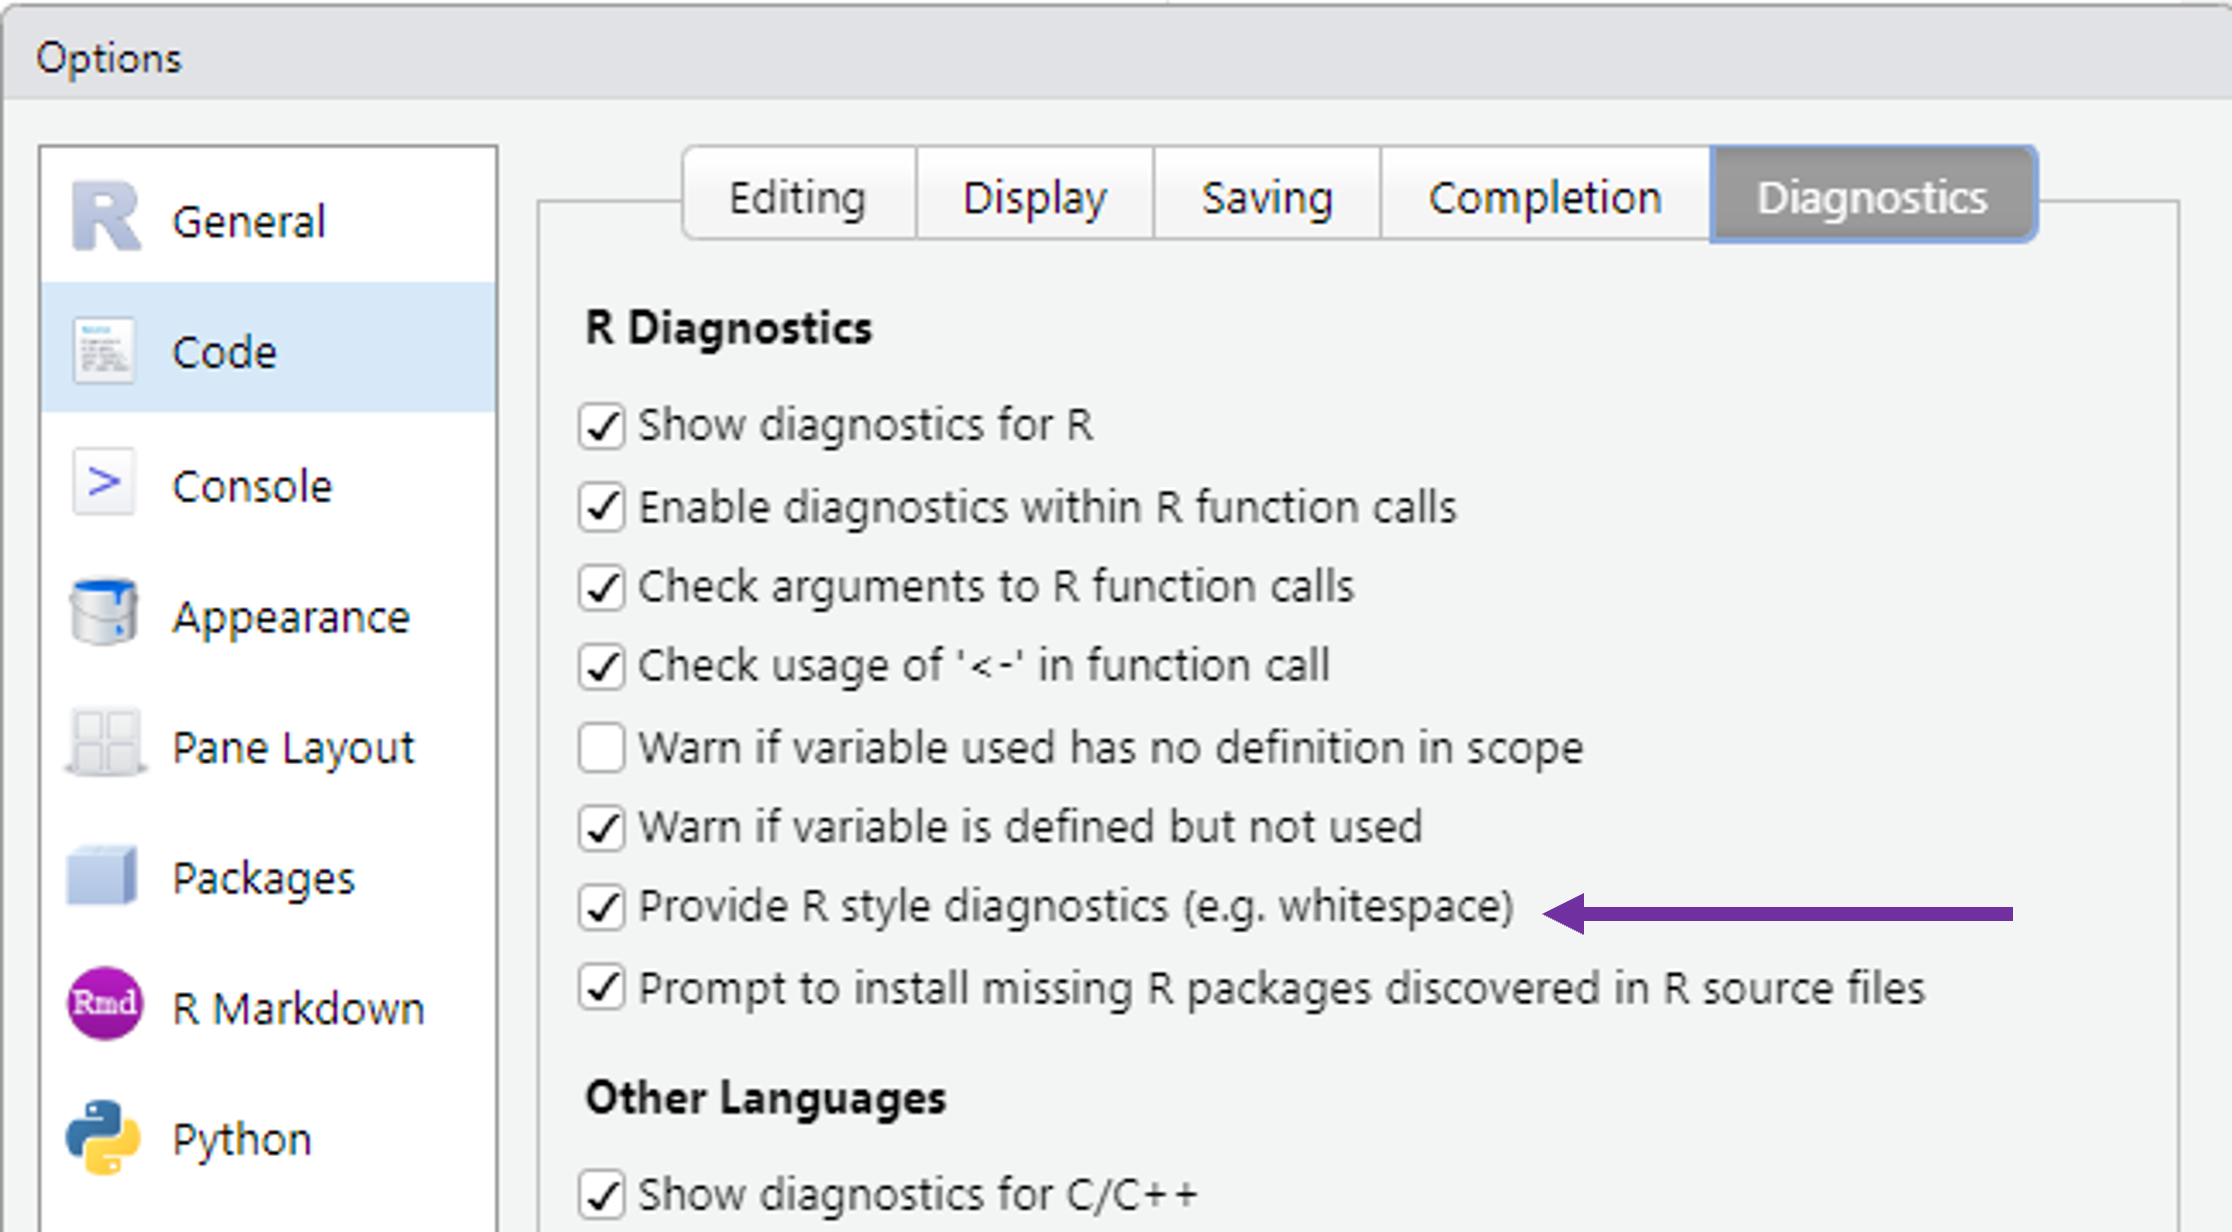The height and width of the screenshot is (1232, 2232).
Task: Uncheck Check arguments to R function calls
Action: pos(602,587)
